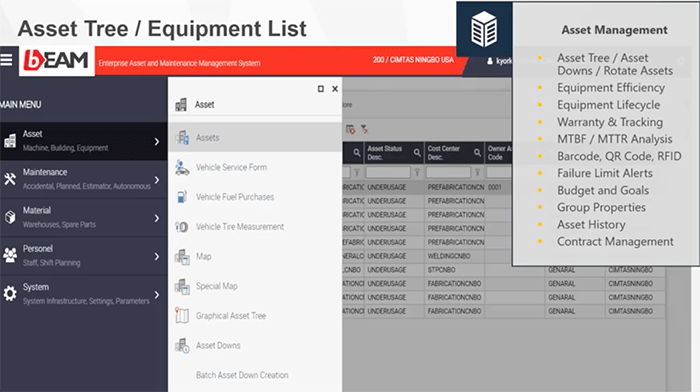This screenshot has height=392, width=700.
Task: Click the Personel people icon
Action: pyautogui.click(x=10, y=255)
